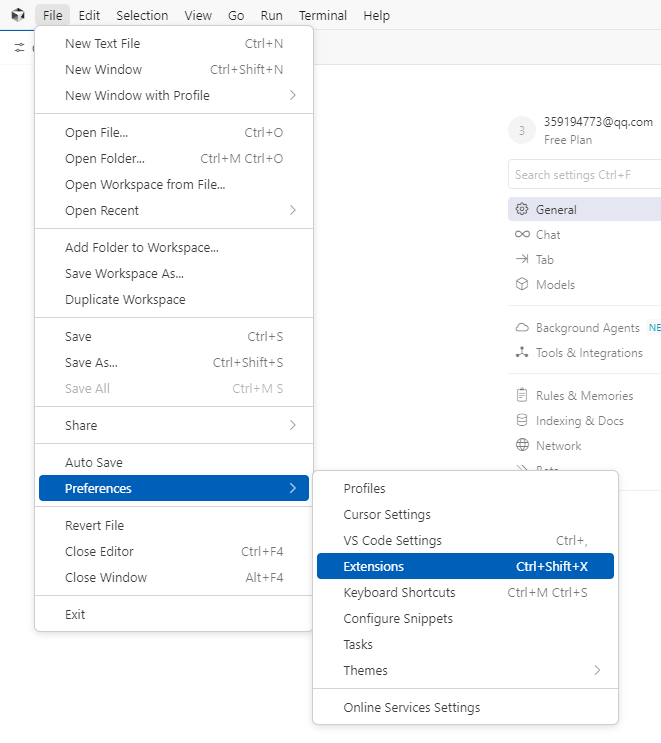
Task: Click the Cursor Settings menu entry
Action: coord(387,515)
